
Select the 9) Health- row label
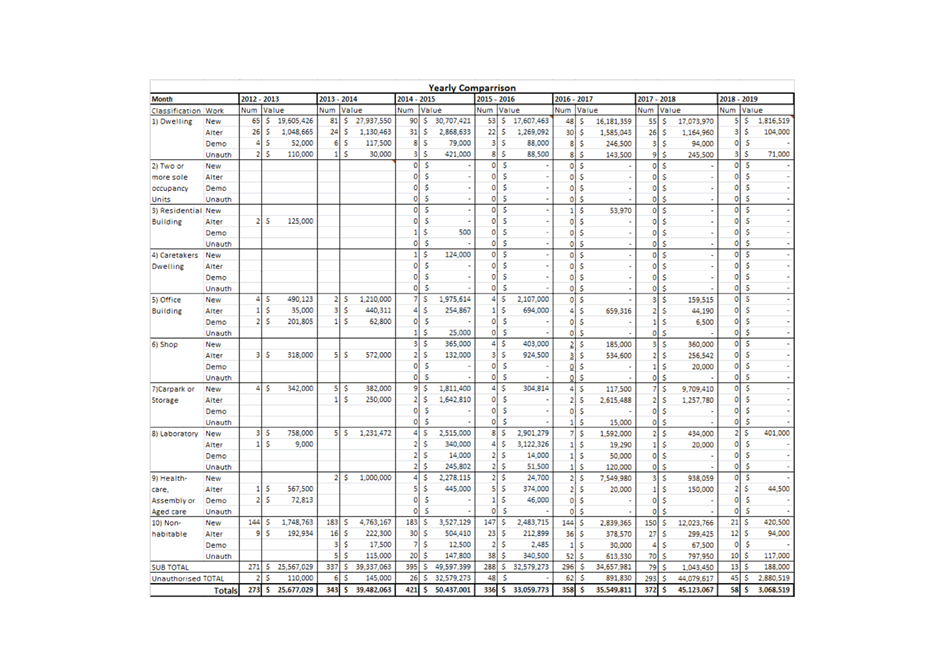pos(169,478)
